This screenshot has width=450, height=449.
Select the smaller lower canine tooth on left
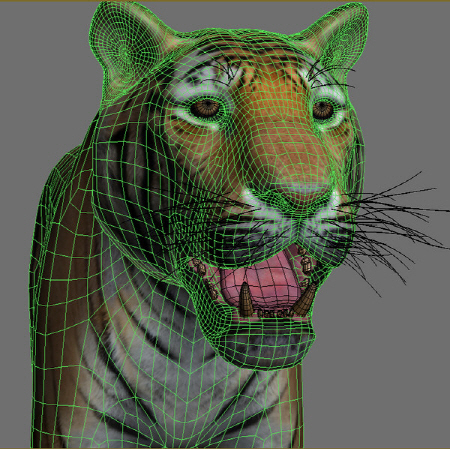point(246,300)
